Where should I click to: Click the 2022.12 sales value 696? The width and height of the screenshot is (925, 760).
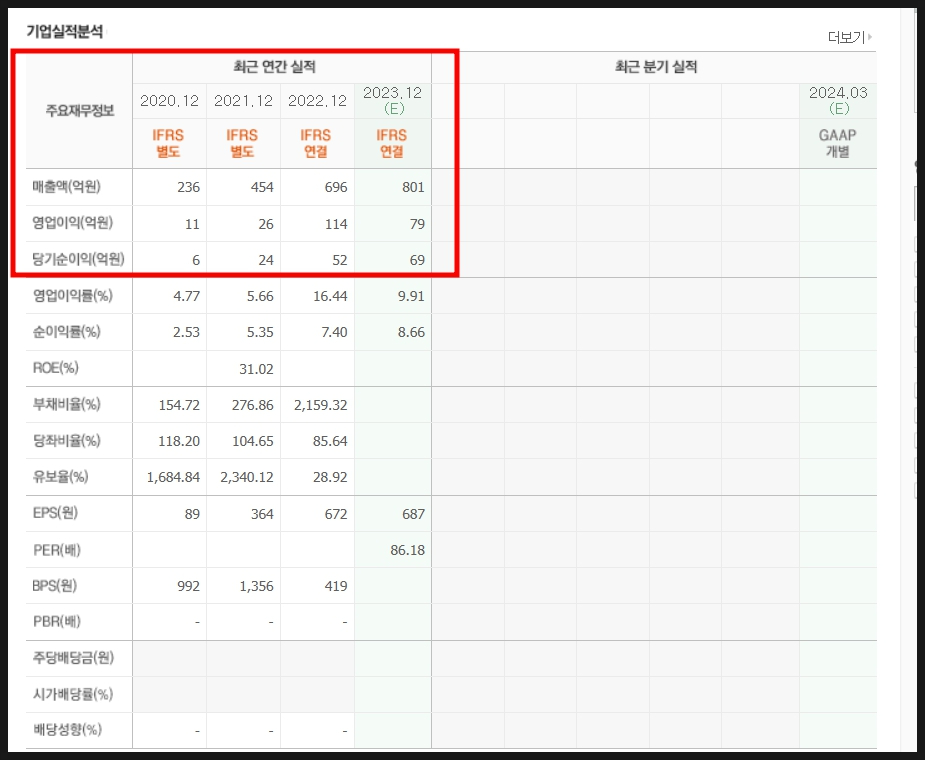[336, 187]
